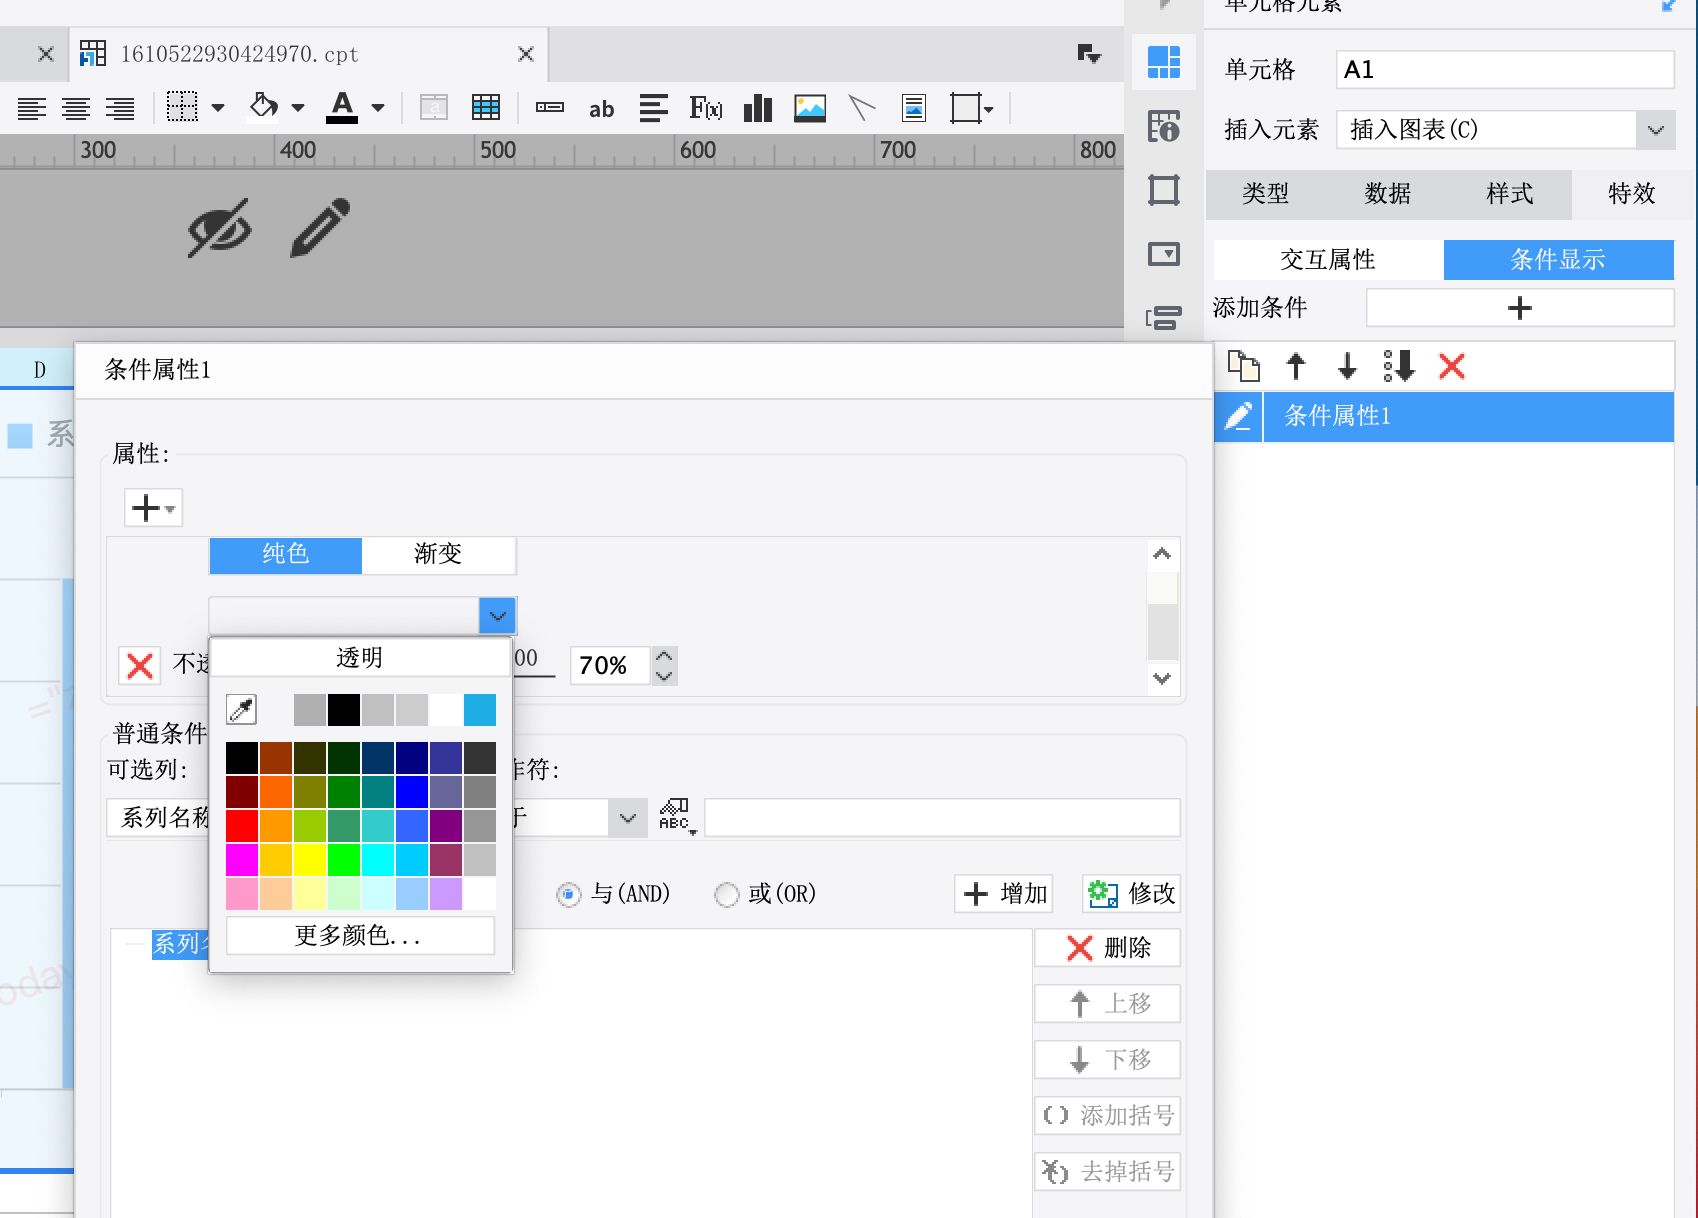Click the 透明 transparent button

coord(360,658)
